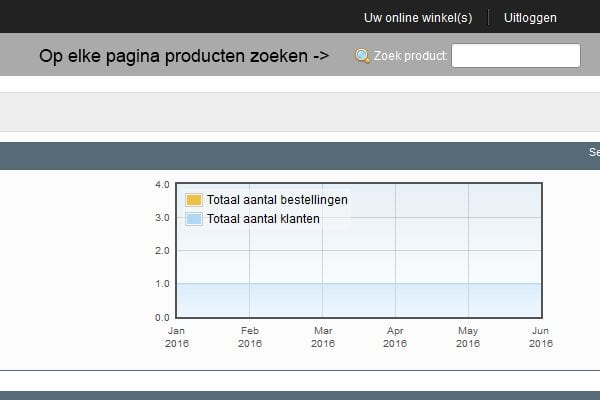The height and width of the screenshot is (400, 600).
Task: Open the 'Uw online winkel(s)' link
Action: [418, 18]
